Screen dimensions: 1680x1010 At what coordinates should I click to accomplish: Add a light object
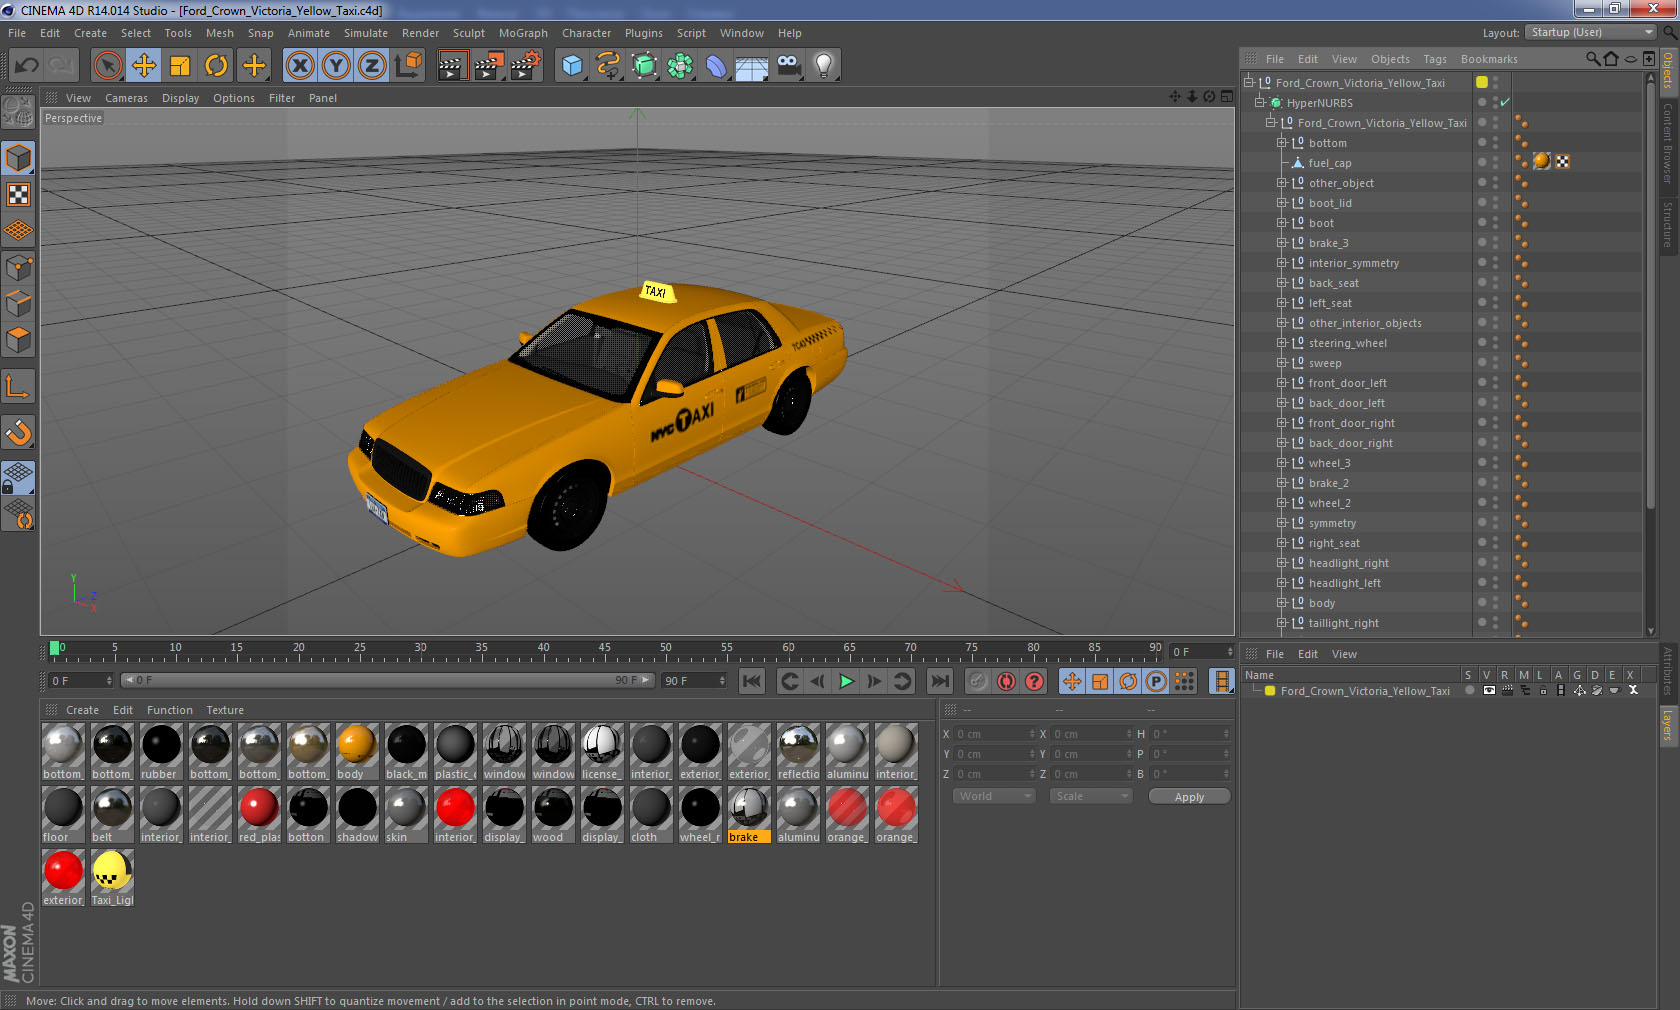(x=824, y=66)
